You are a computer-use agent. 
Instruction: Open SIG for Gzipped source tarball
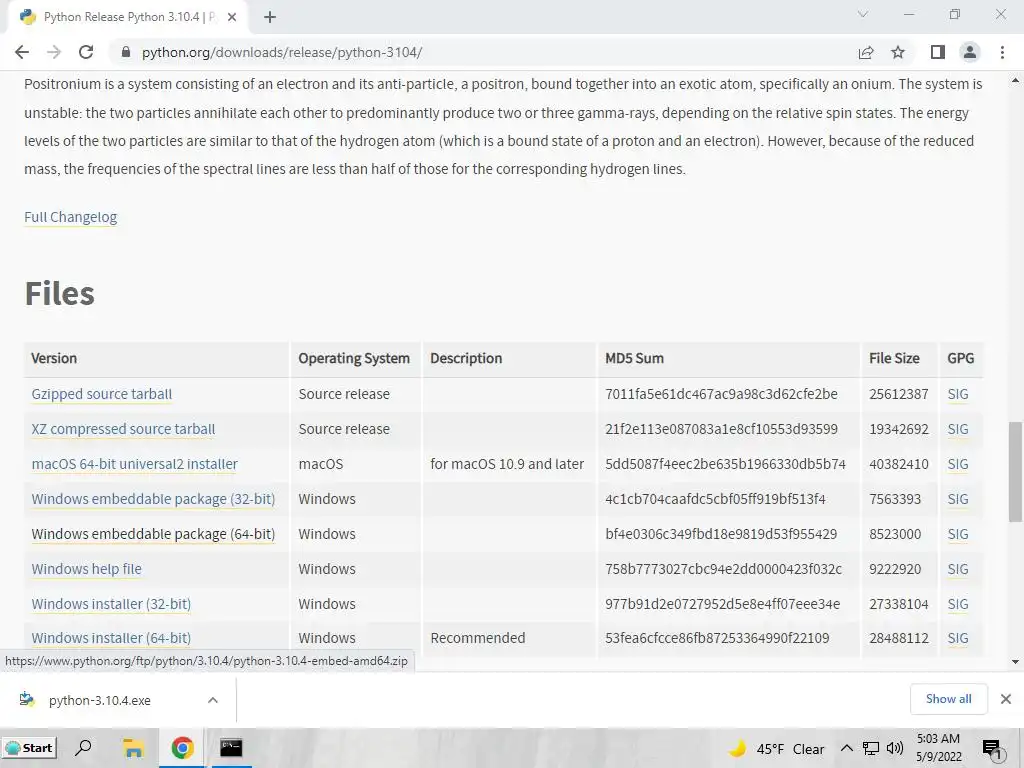click(x=958, y=394)
